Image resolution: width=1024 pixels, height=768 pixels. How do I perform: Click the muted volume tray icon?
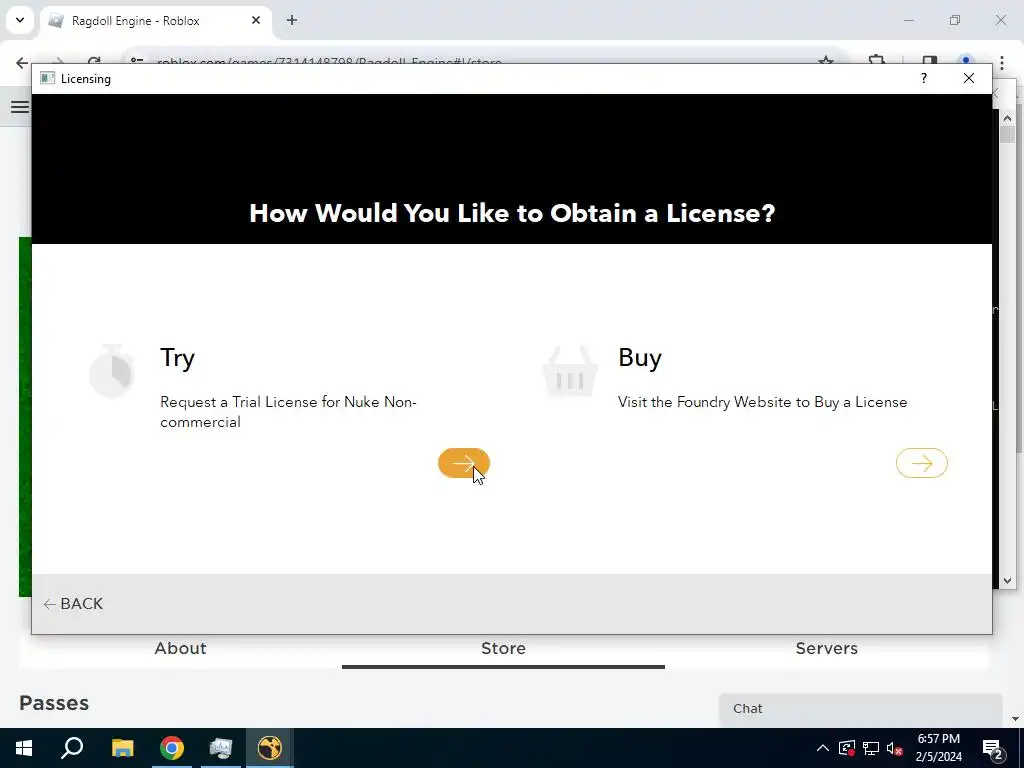[x=894, y=748]
